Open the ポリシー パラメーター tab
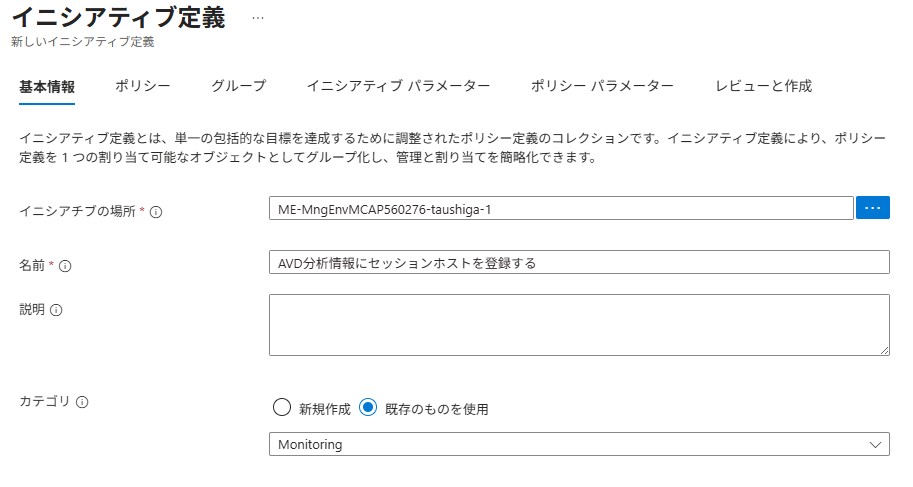 click(x=602, y=86)
